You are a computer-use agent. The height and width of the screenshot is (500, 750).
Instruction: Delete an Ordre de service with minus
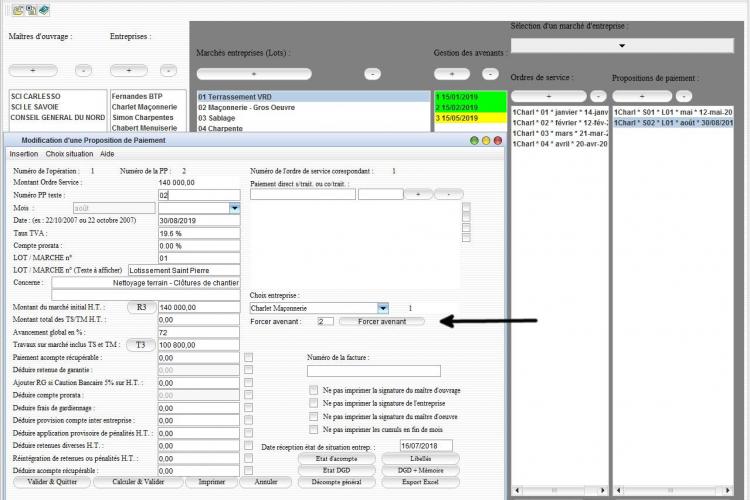click(x=598, y=96)
